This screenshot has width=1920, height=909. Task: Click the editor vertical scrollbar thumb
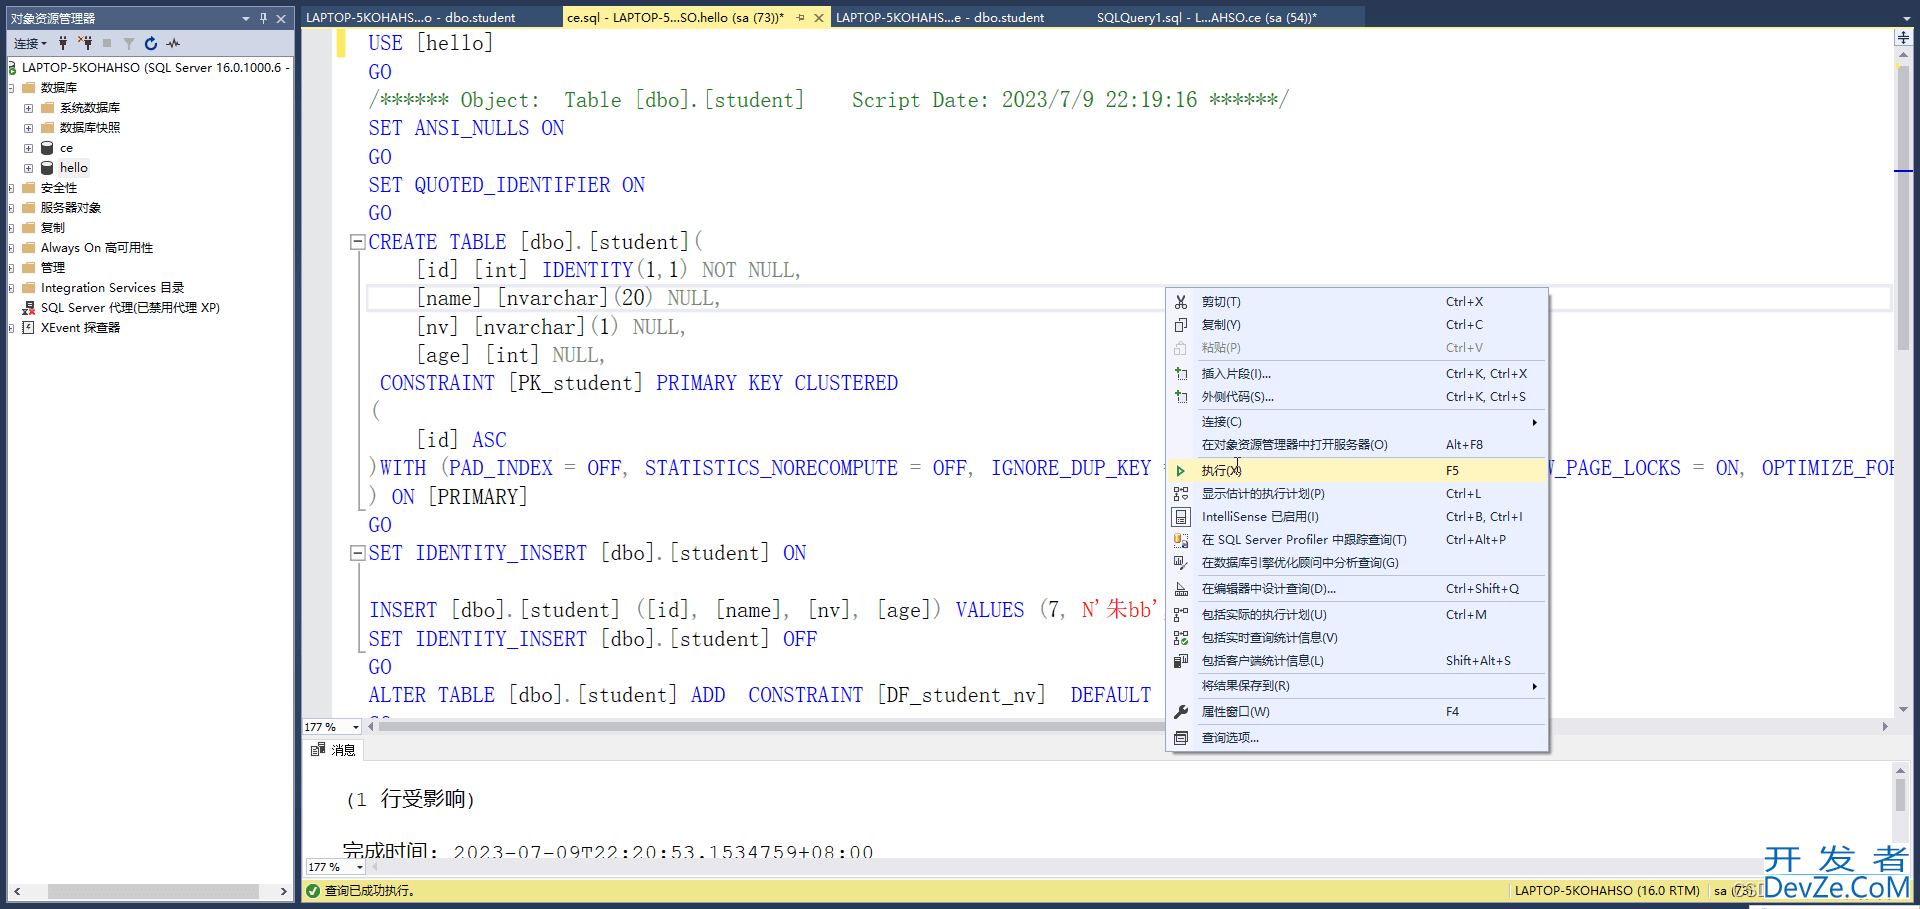tap(1903, 210)
